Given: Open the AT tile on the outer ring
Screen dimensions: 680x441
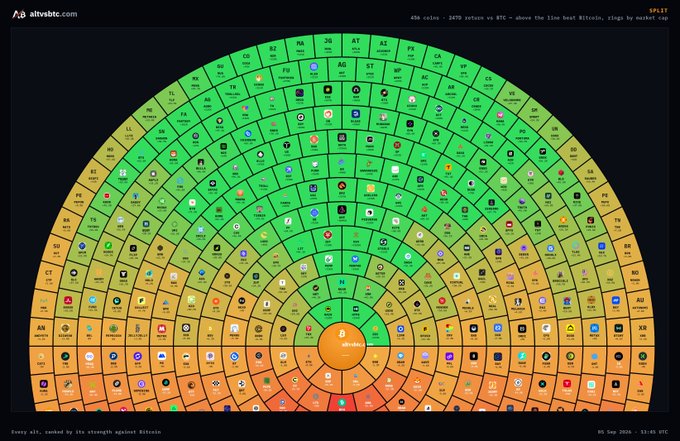Looking at the screenshot, I should (356, 45).
